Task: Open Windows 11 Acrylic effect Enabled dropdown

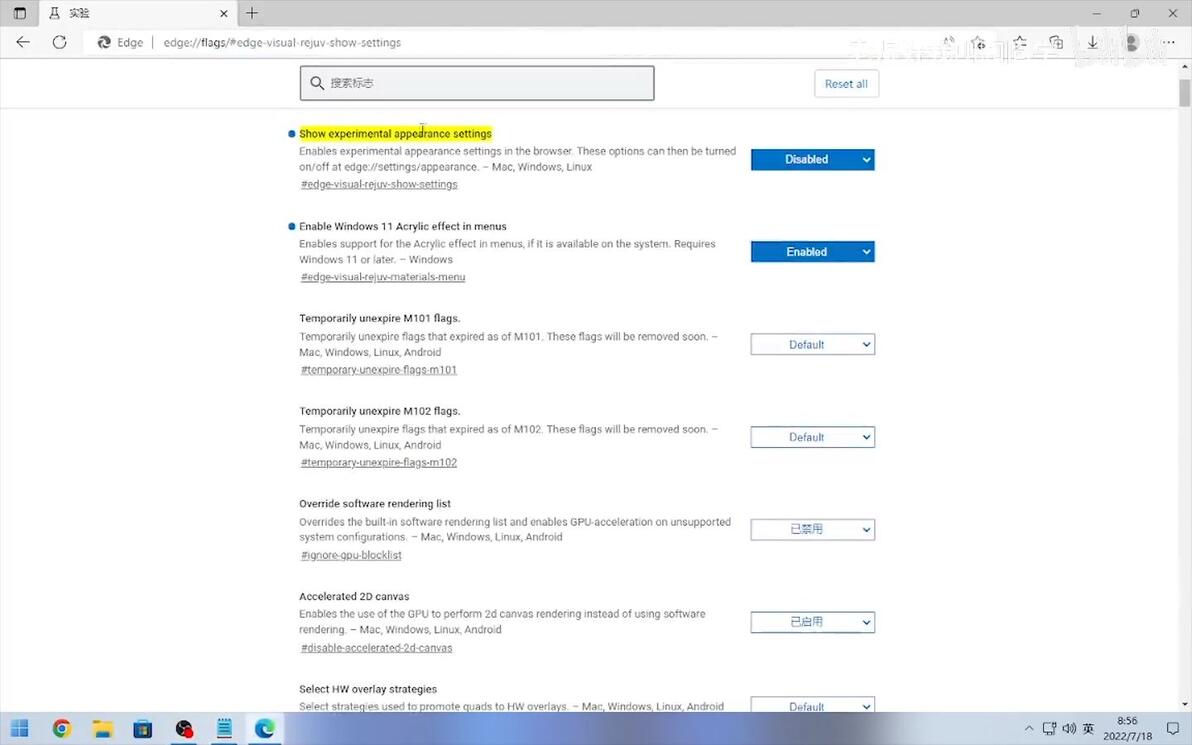Action: click(x=813, y=252)
